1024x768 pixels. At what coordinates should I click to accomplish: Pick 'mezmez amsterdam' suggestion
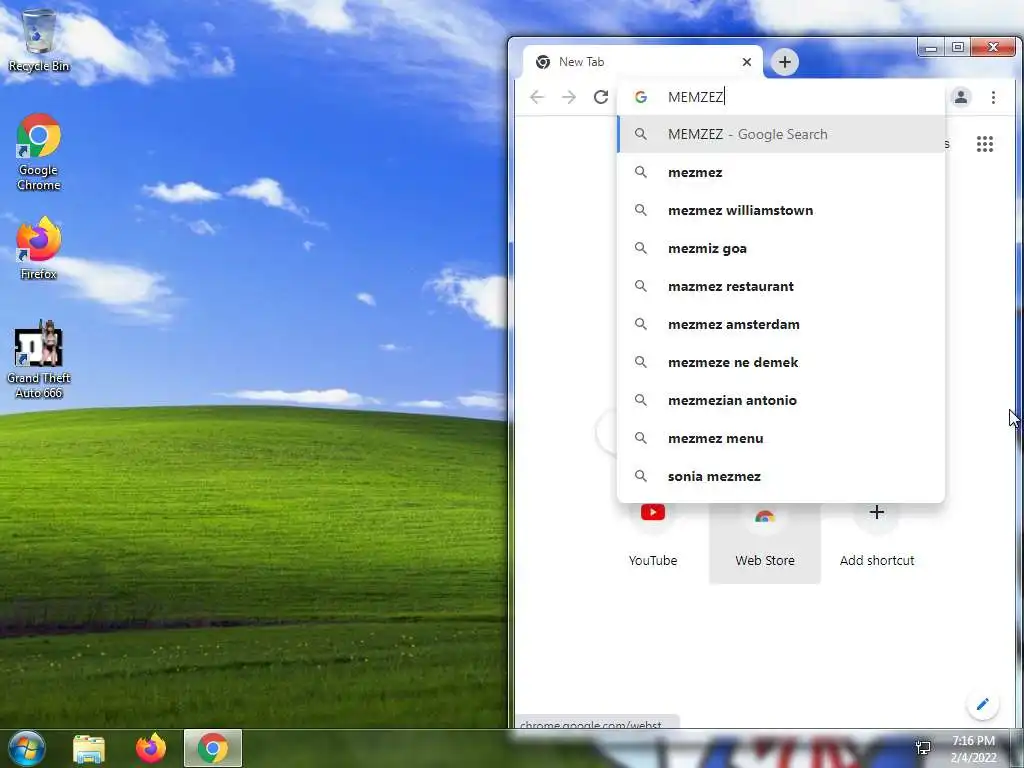pyautogui.click(x=780, y=324)
